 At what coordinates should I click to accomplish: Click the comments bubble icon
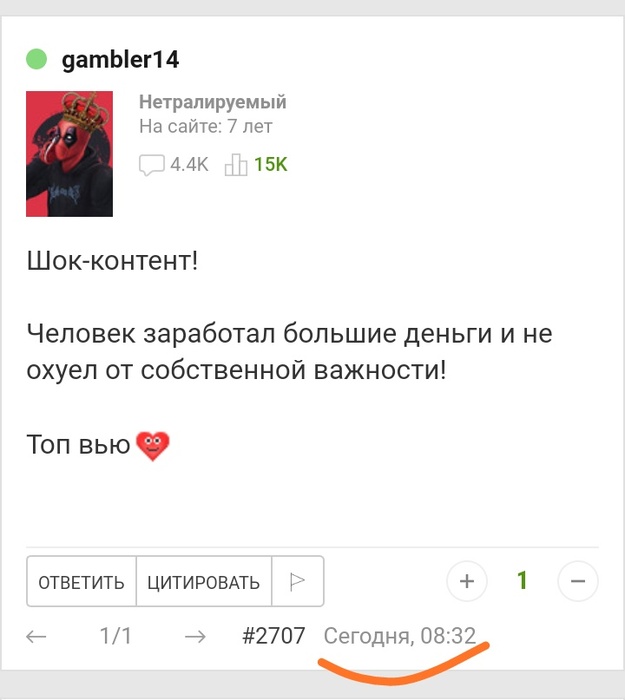151,165
